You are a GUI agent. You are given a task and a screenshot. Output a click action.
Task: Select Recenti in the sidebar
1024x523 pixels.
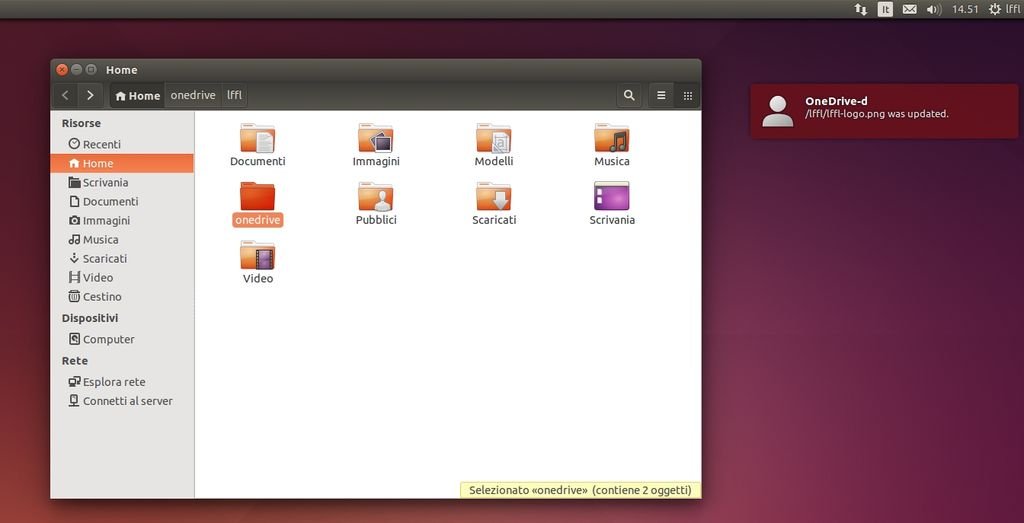tap(101, 144)
